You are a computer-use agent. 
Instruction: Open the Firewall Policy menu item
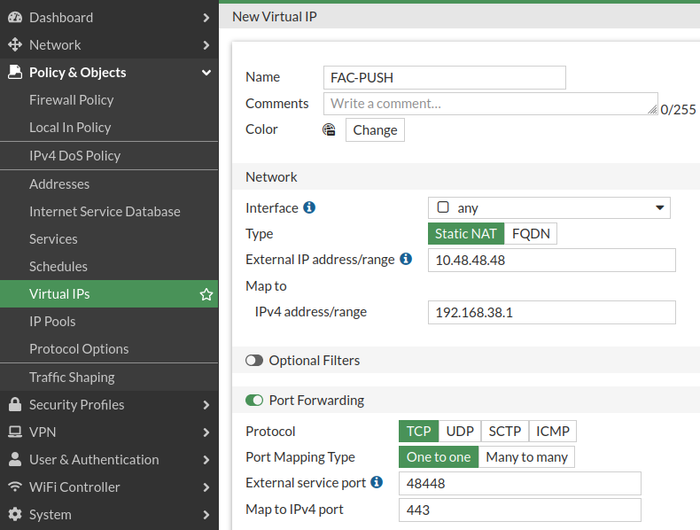tap(71, 100)
